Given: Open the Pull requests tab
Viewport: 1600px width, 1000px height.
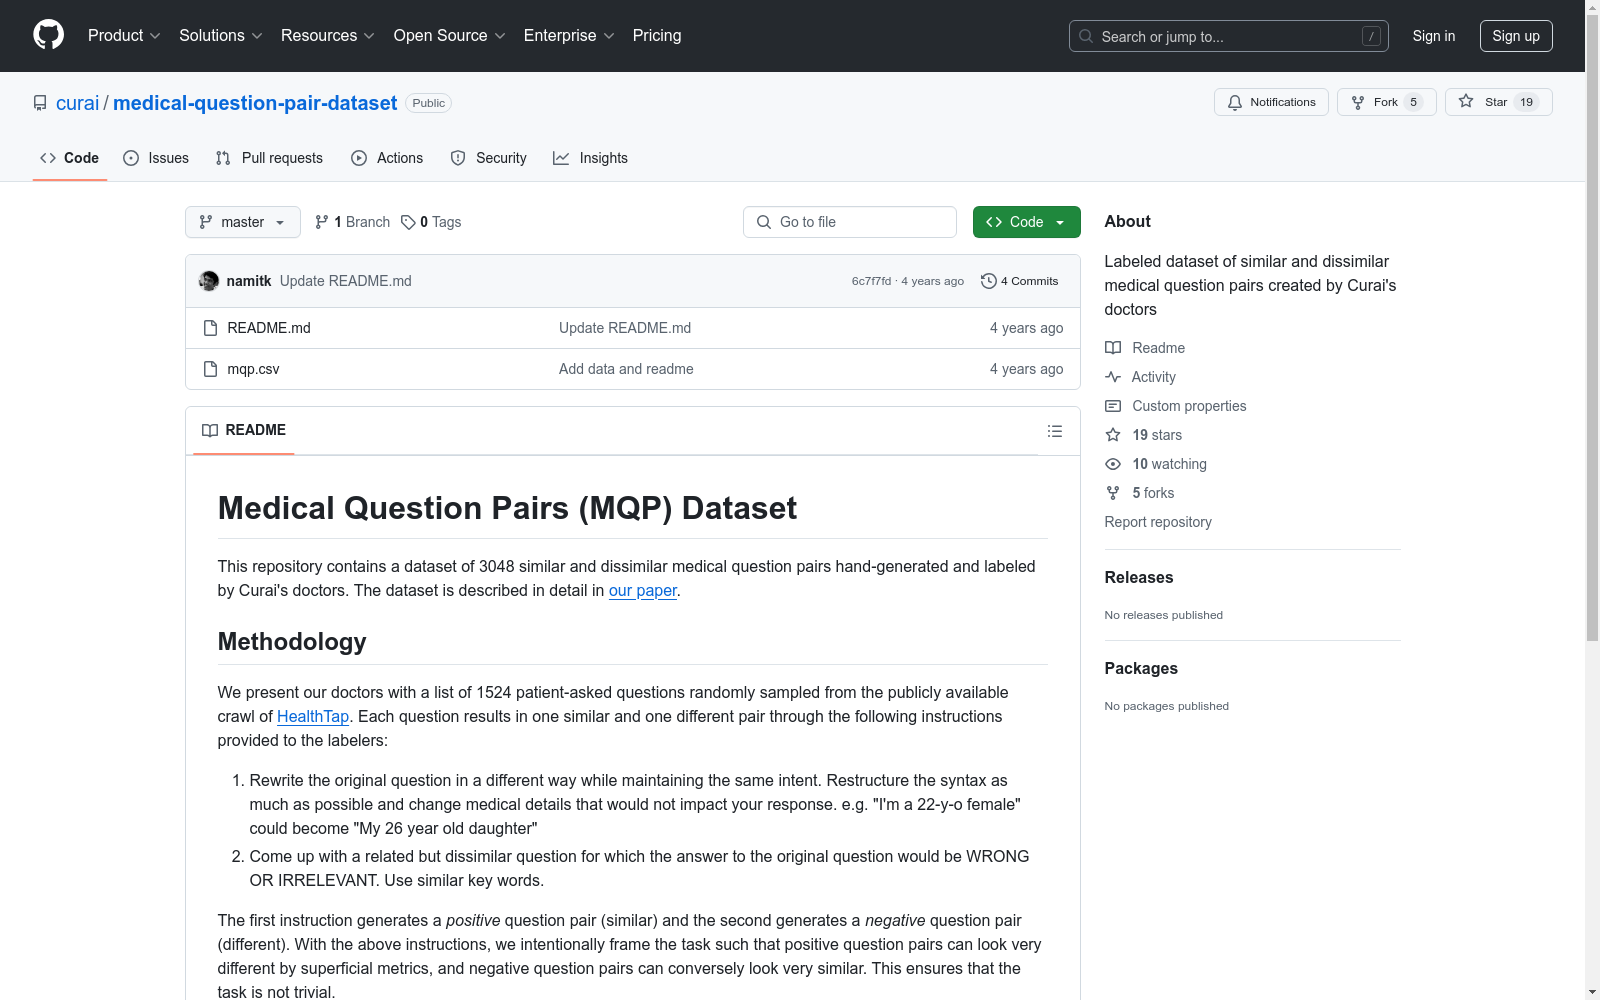Looking at the screenshot, I should [x=269, y=158].
